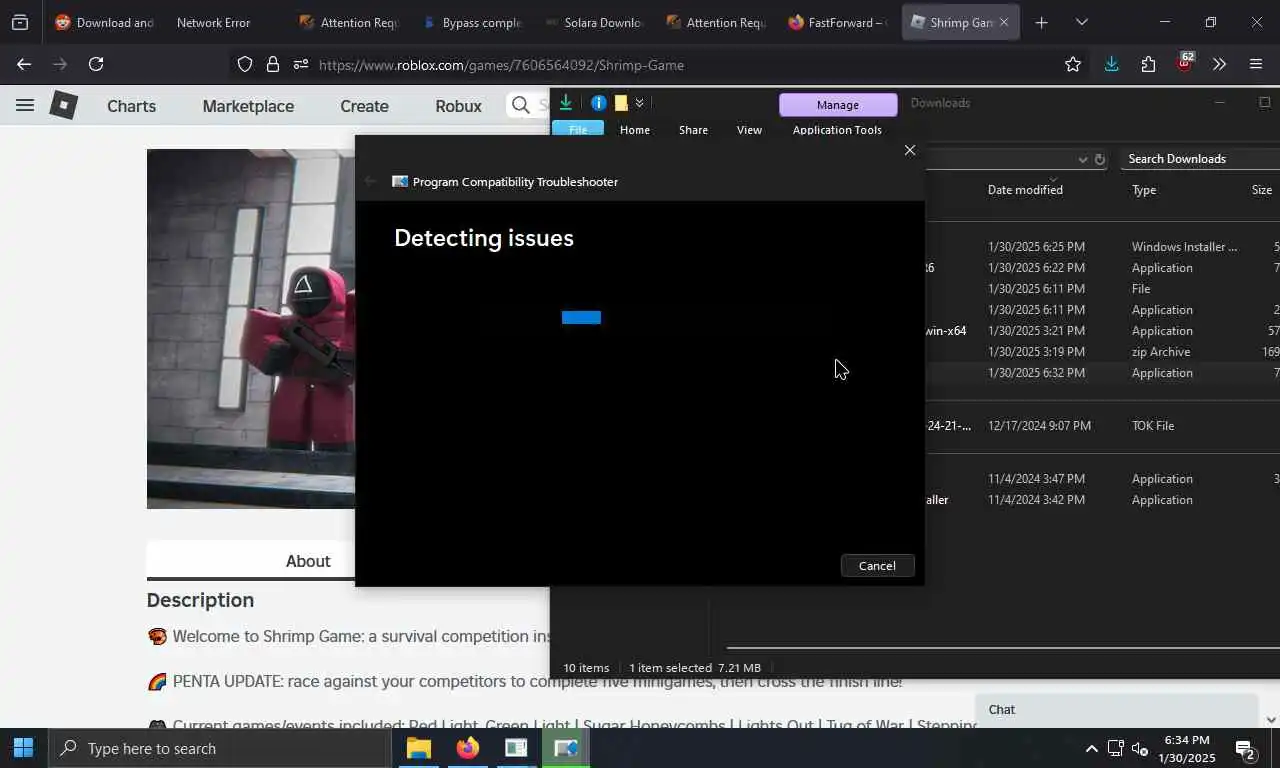Open the Firefox application hamburger menu
The image size is (1280, 768).
click(1256, 64)
